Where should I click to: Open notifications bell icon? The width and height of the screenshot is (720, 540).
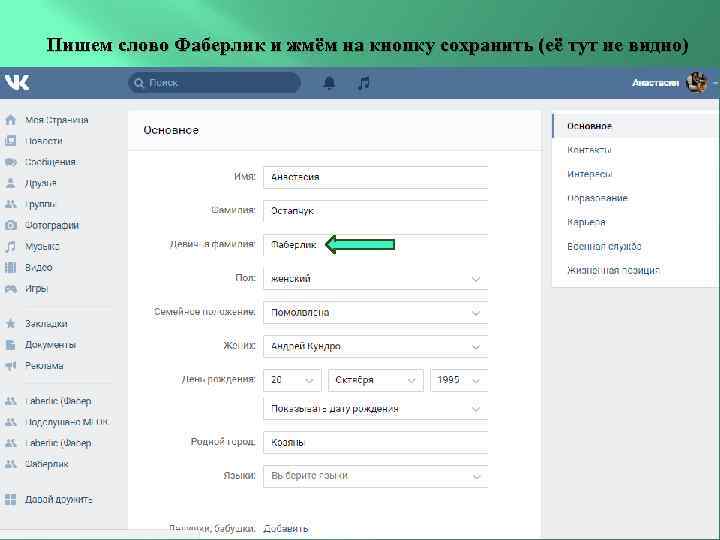329,83
